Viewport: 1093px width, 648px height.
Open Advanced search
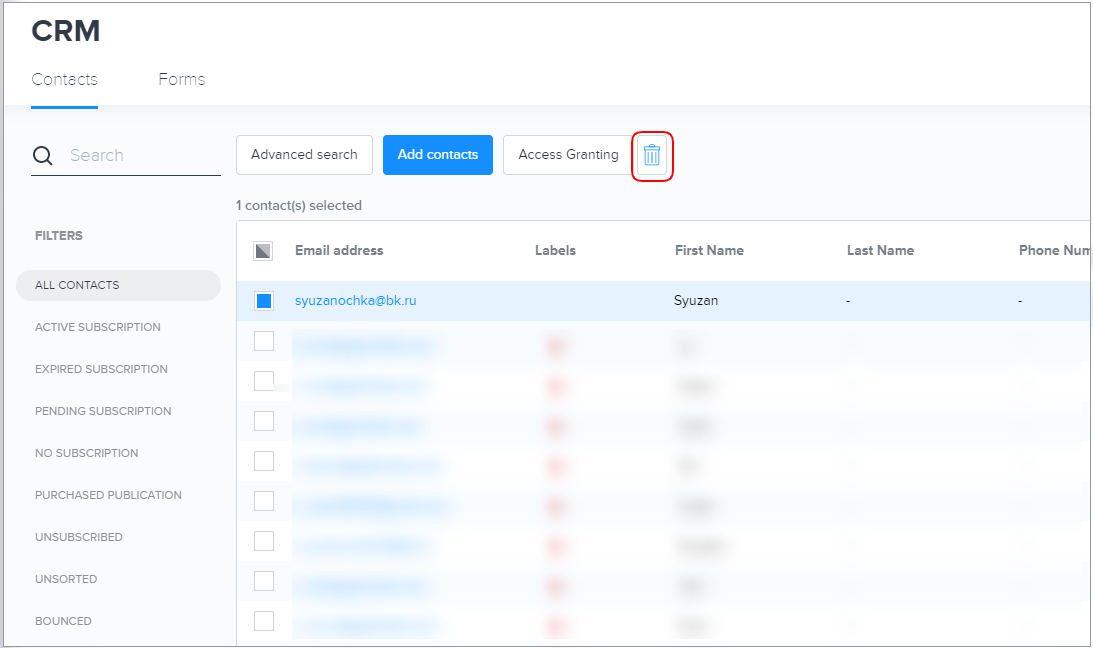point(304,155)
